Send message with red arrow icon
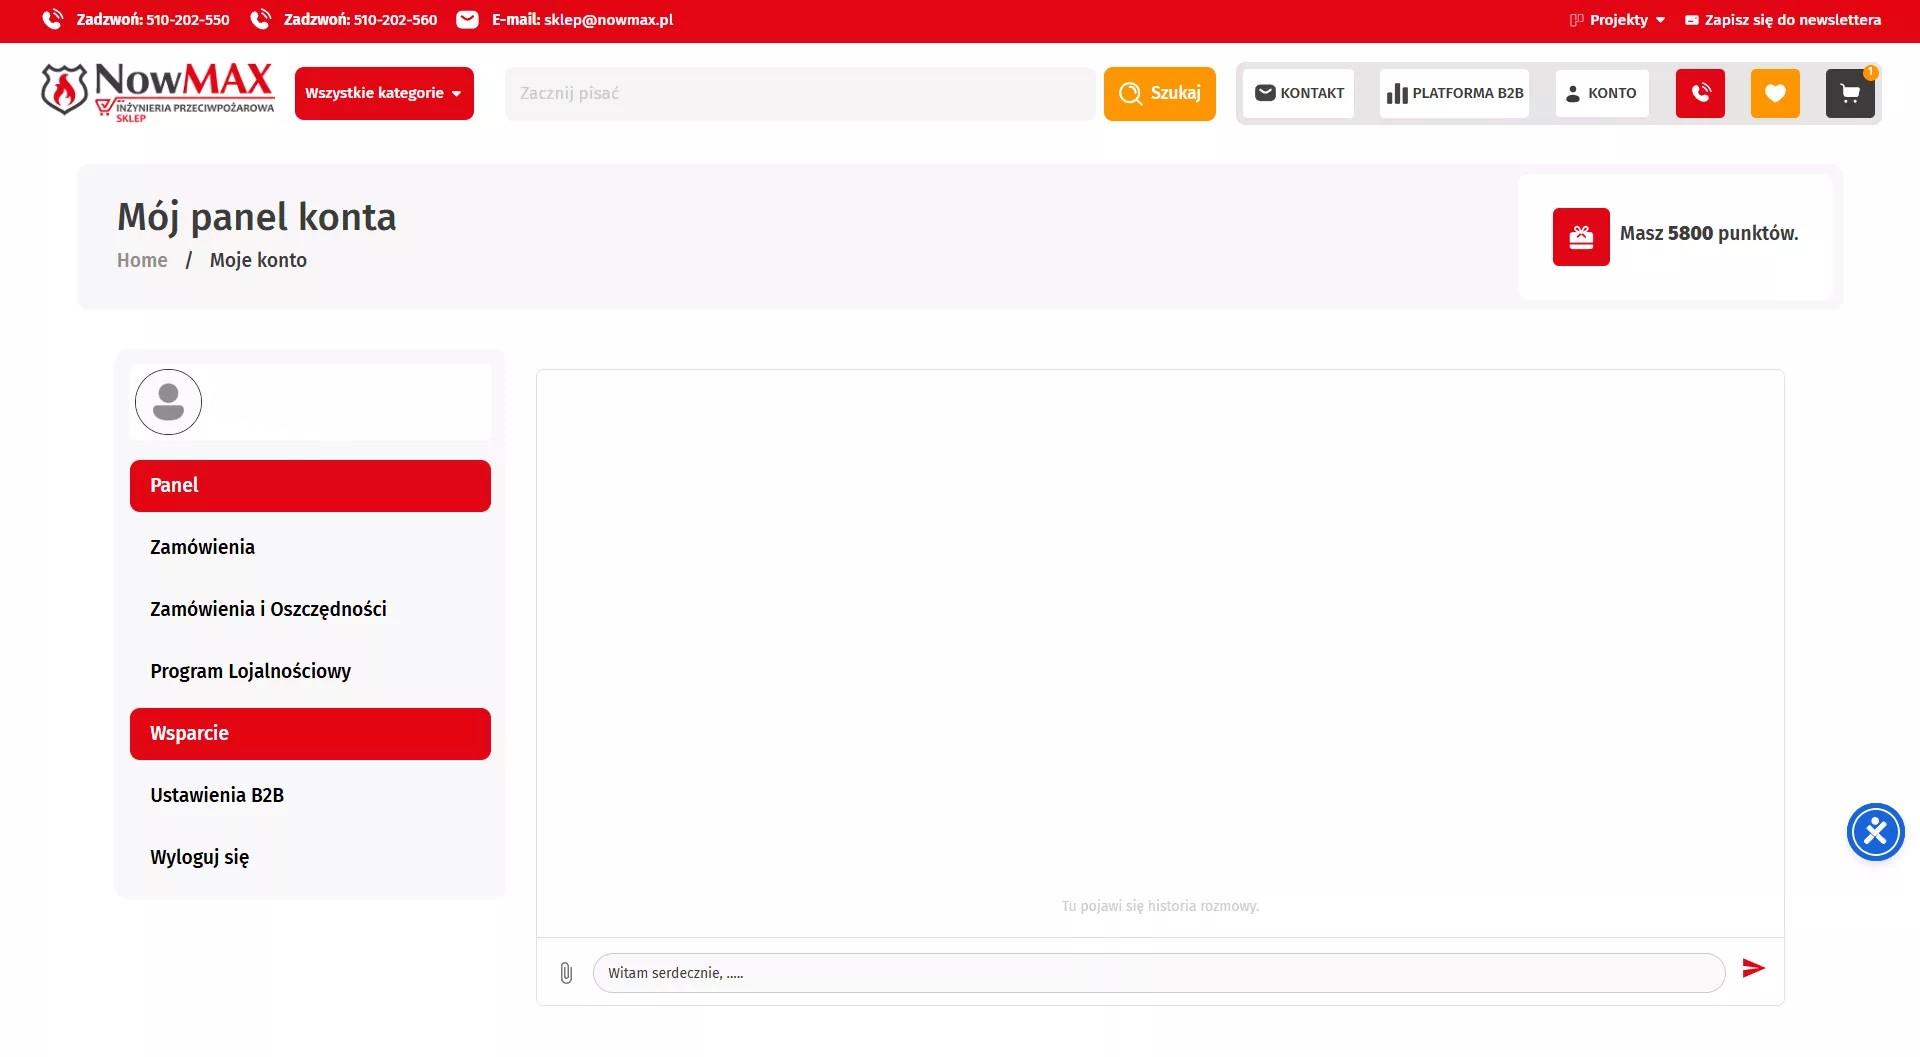The width and height of the screenshot is (1920, 1057). [x=1753, y=968]
